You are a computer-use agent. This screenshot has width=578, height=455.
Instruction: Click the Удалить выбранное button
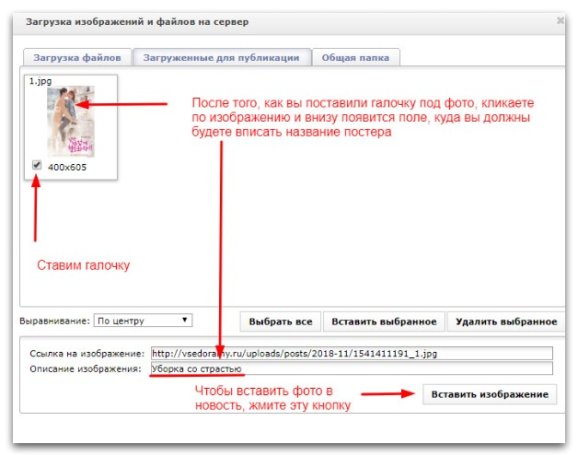[x=506, y=322]
